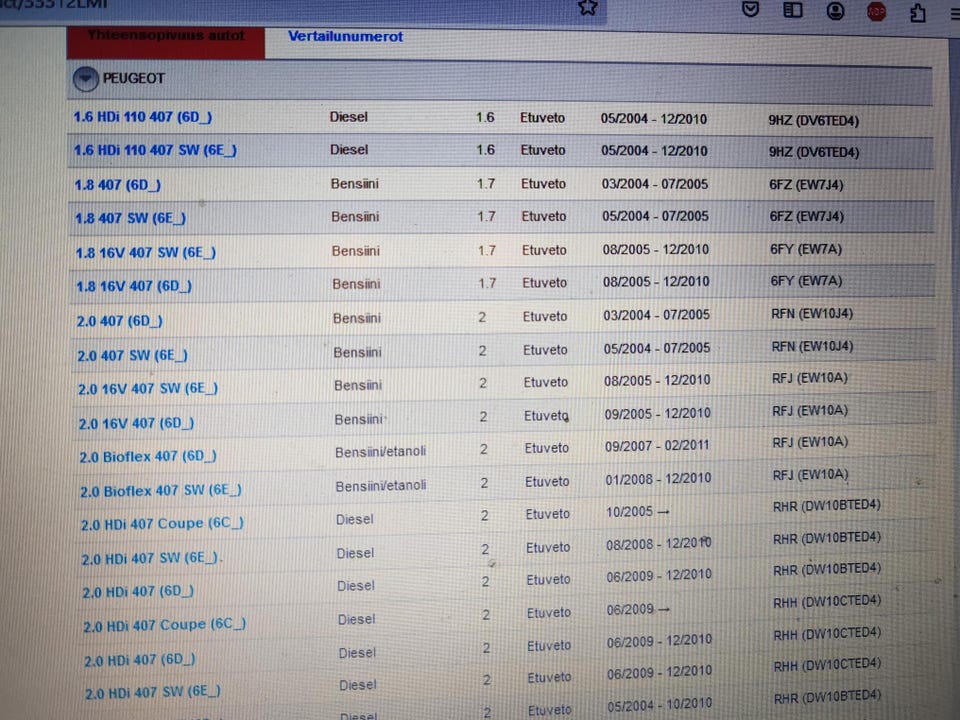The width and height of the screenshot is (960, 720).
Task: Open the 1.8 16V 407 SW (6E_) link
Action: (x=146, y=252)
